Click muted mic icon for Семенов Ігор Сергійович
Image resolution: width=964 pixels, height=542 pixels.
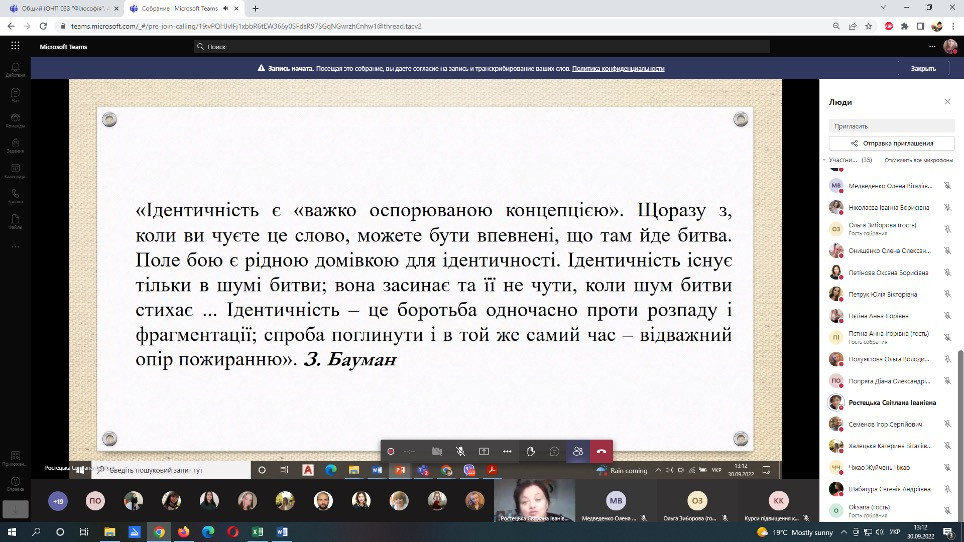947,424
